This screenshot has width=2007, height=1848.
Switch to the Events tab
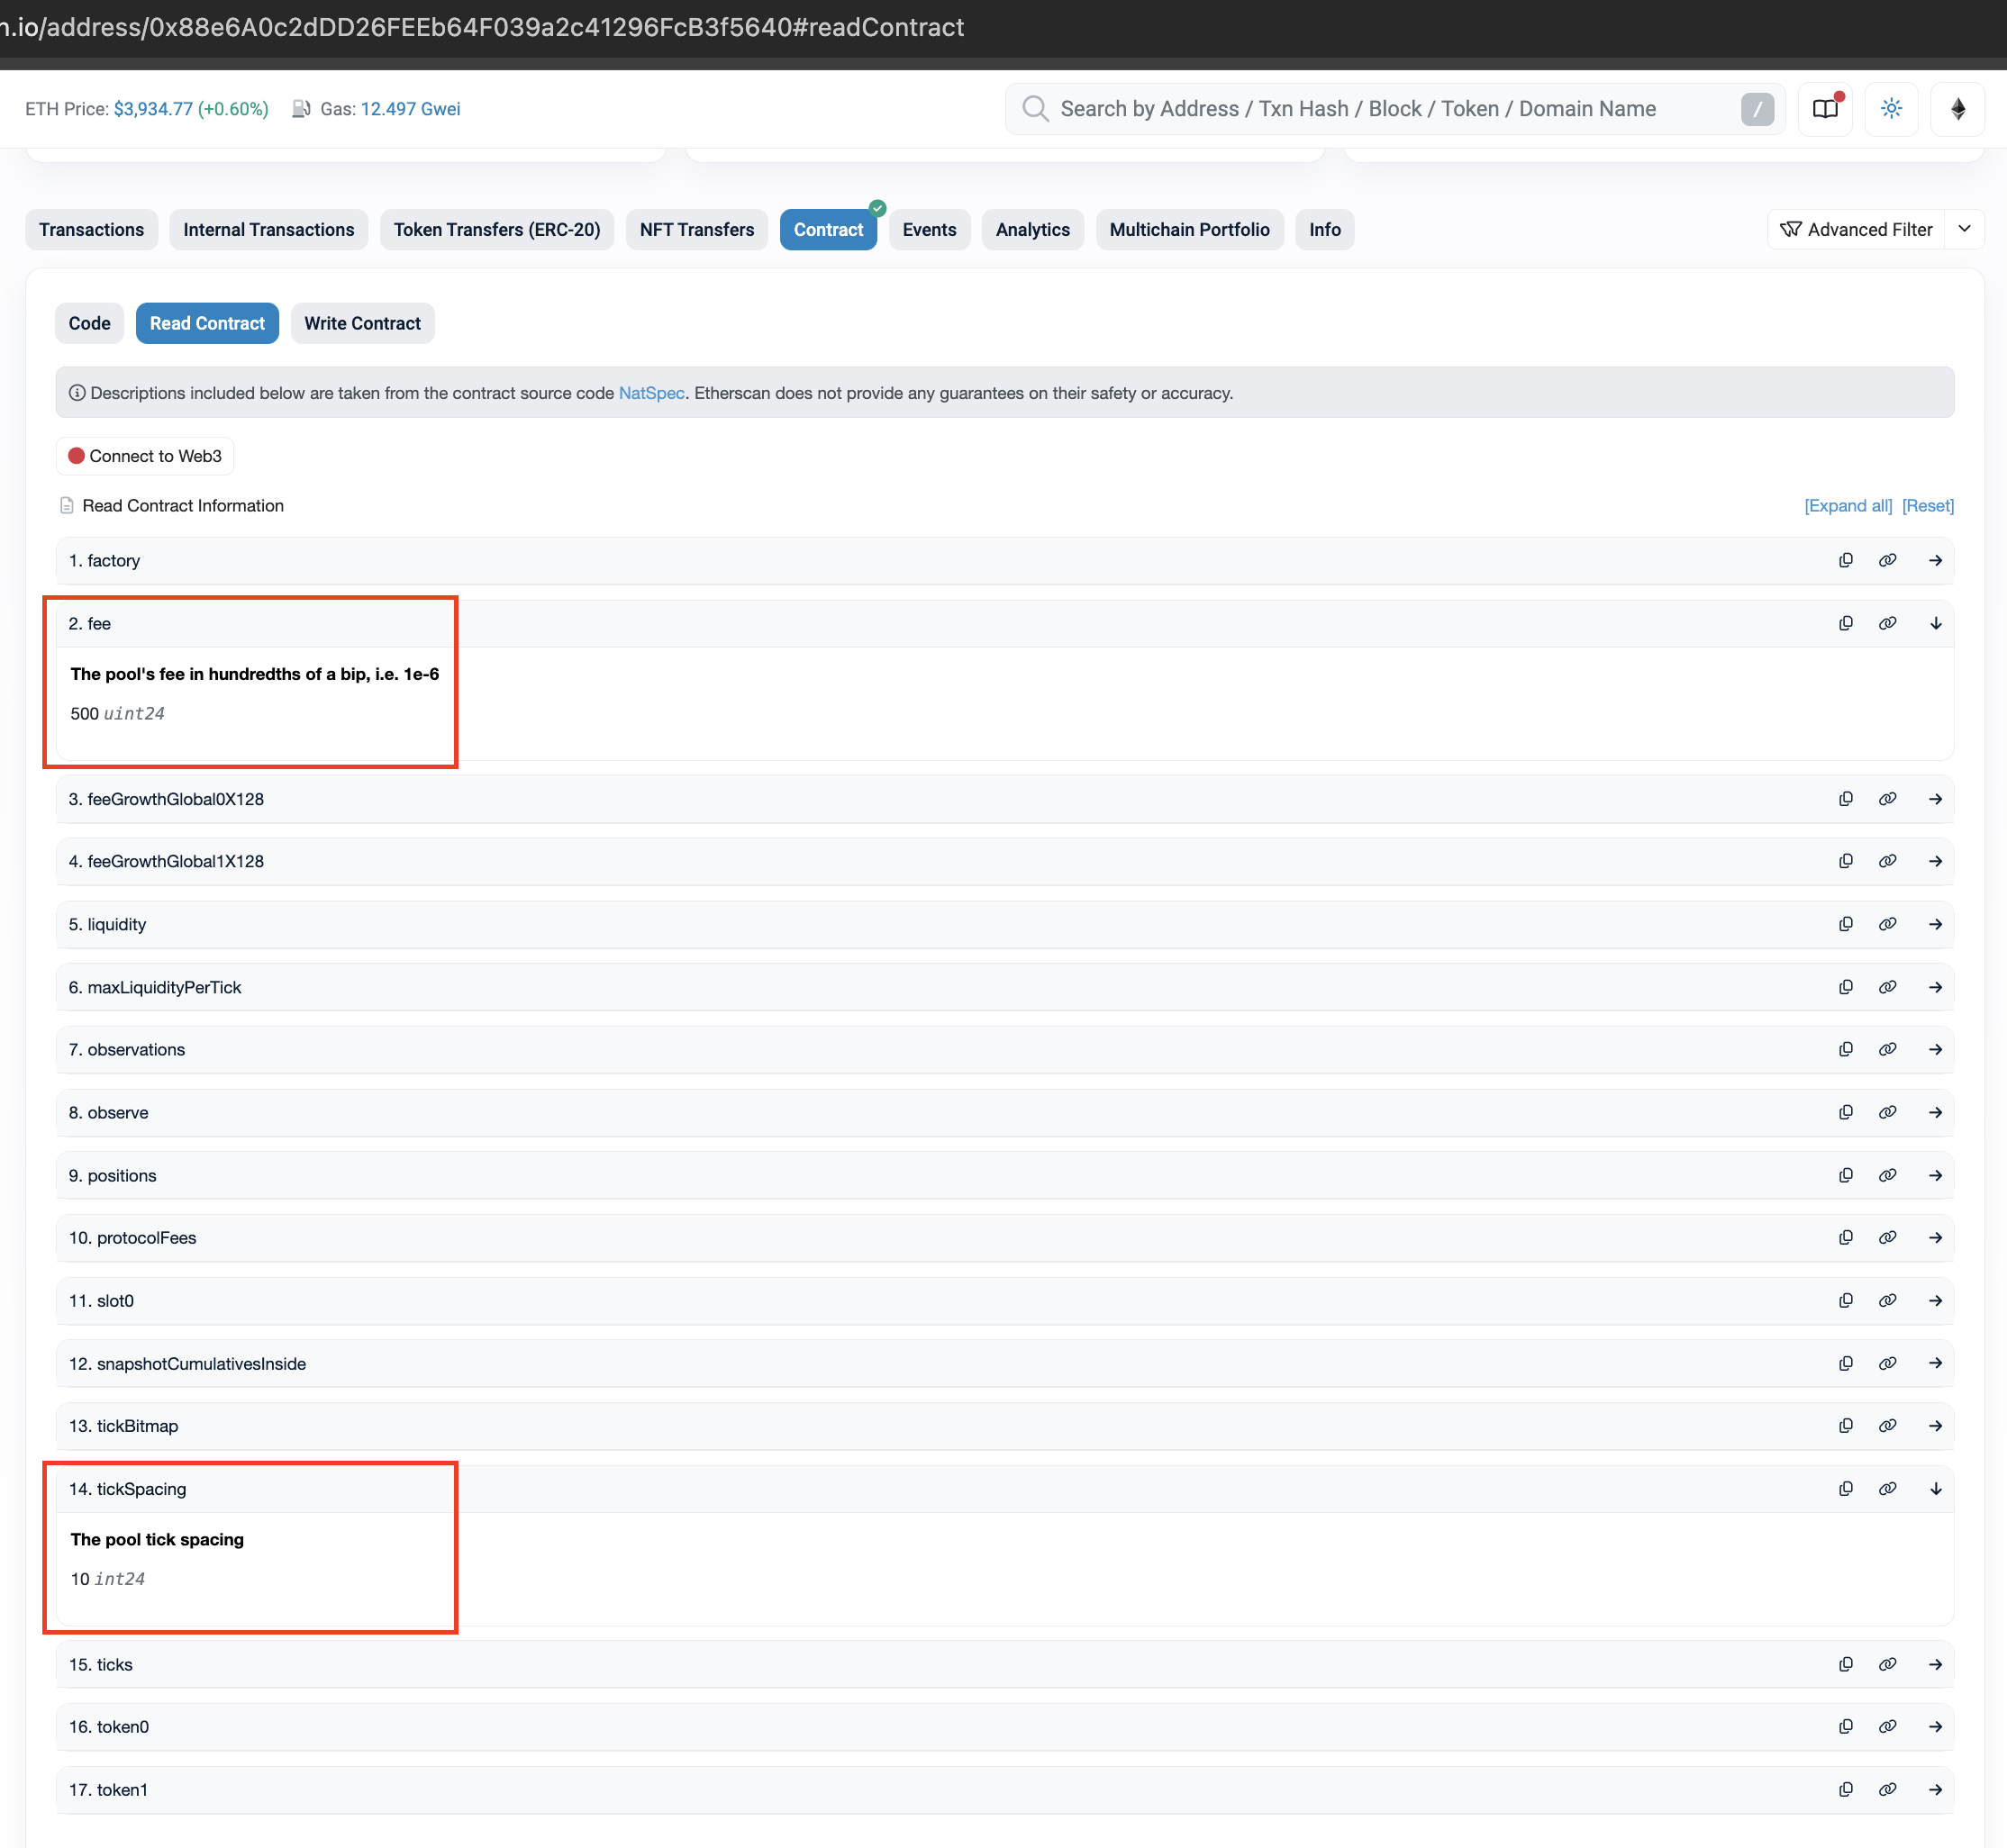(929, 229)
